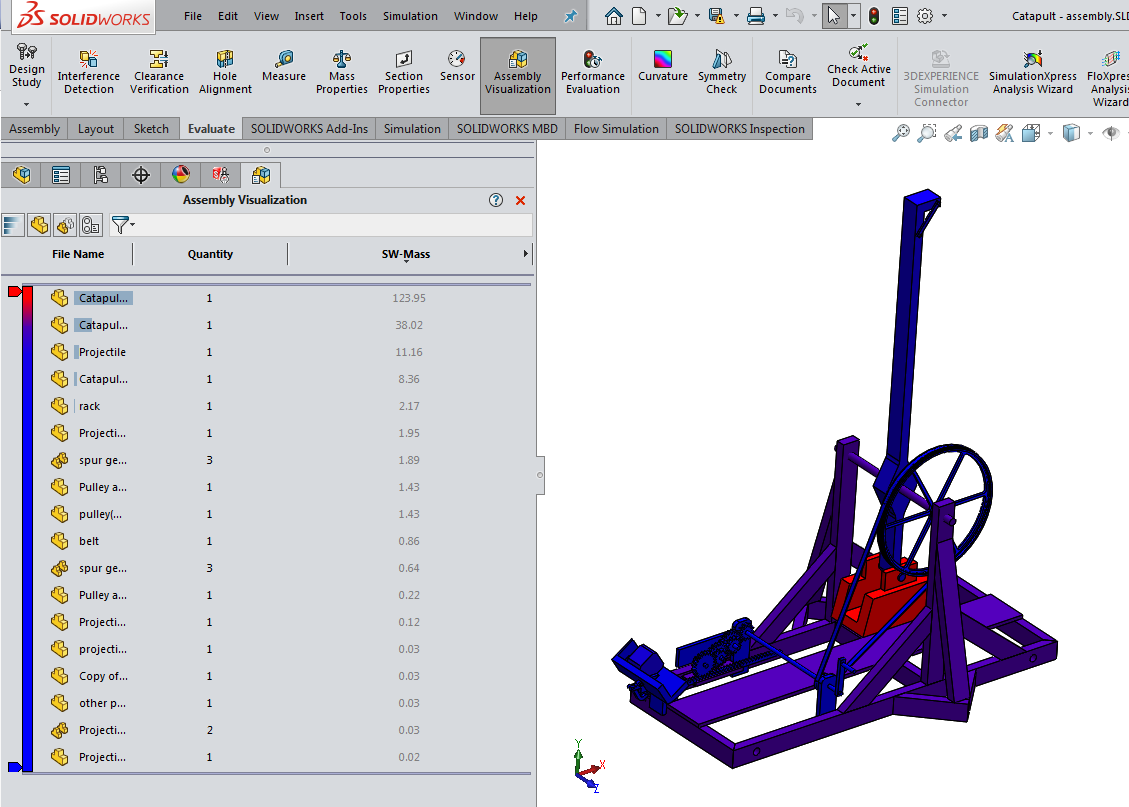Open the Insert menu
Screen dimensions: 1129x807
309,16
